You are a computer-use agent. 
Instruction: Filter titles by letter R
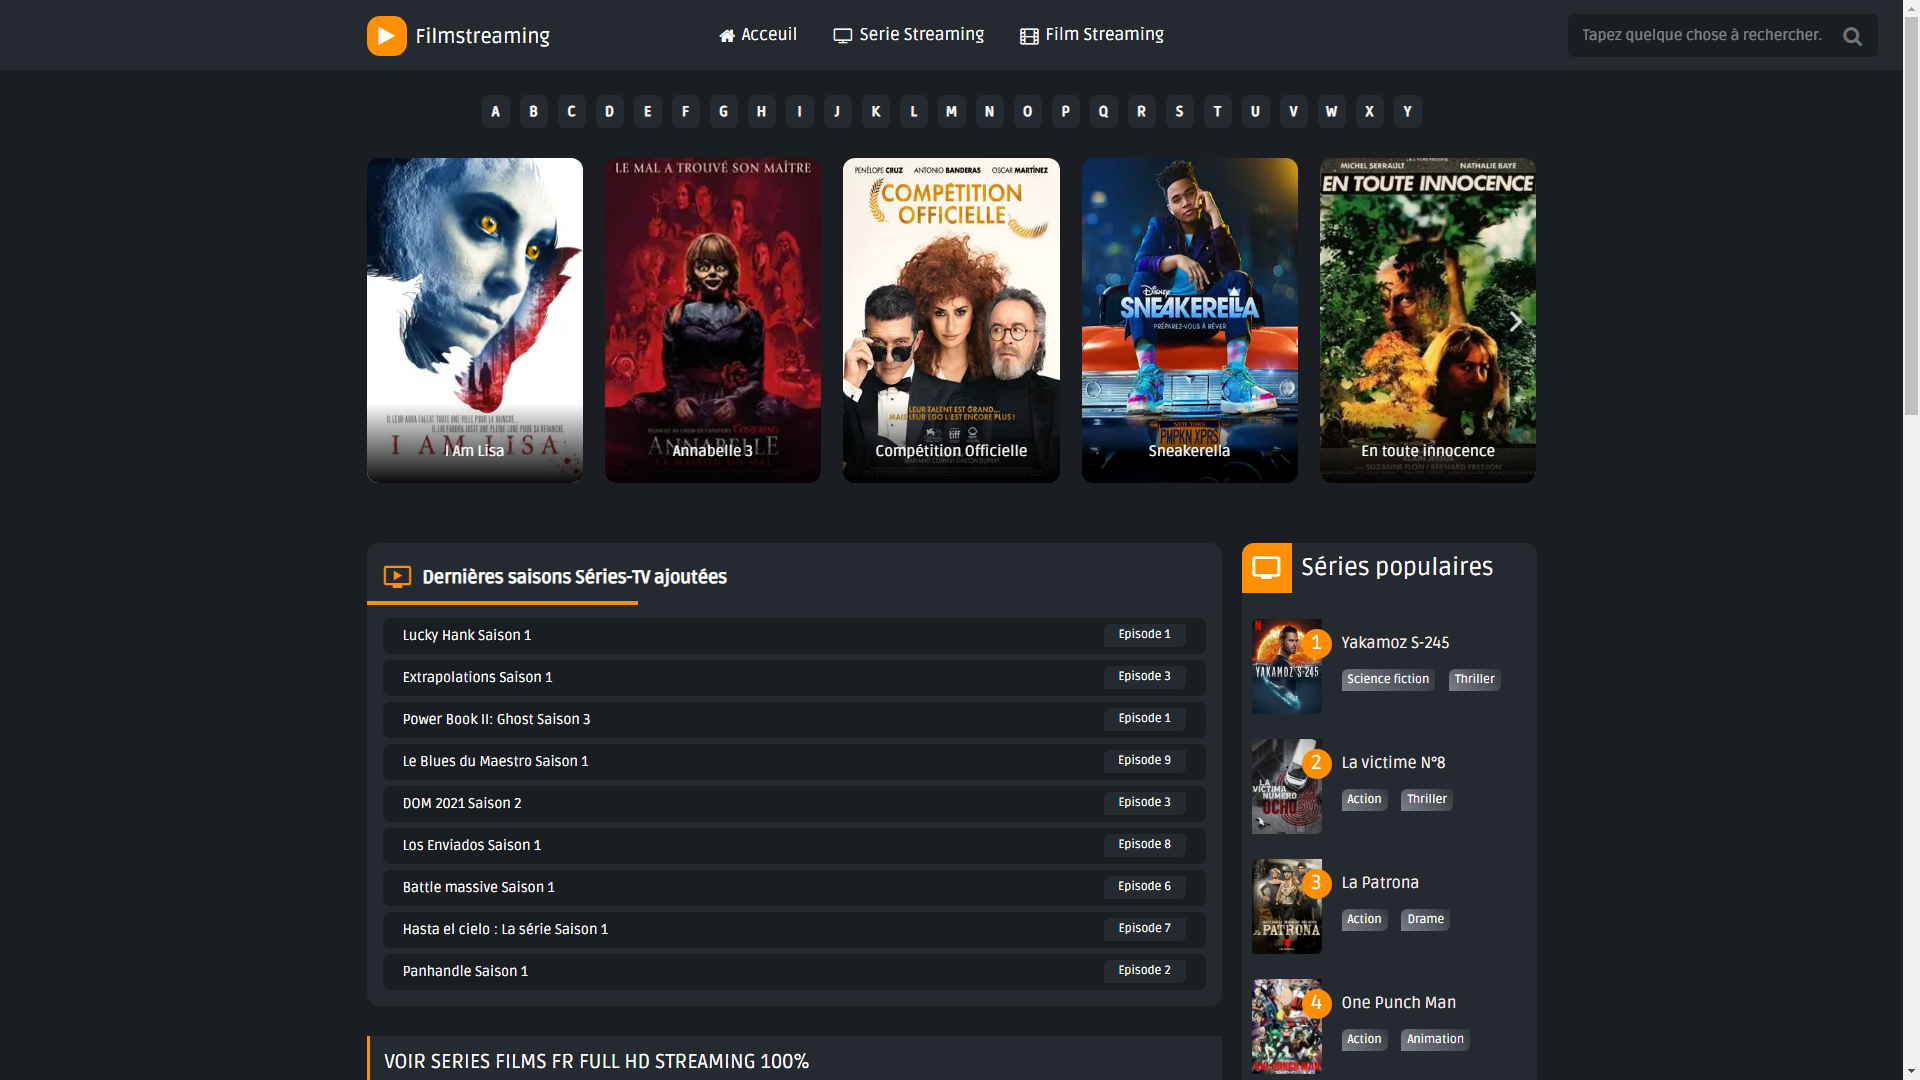pos(1141,112)
